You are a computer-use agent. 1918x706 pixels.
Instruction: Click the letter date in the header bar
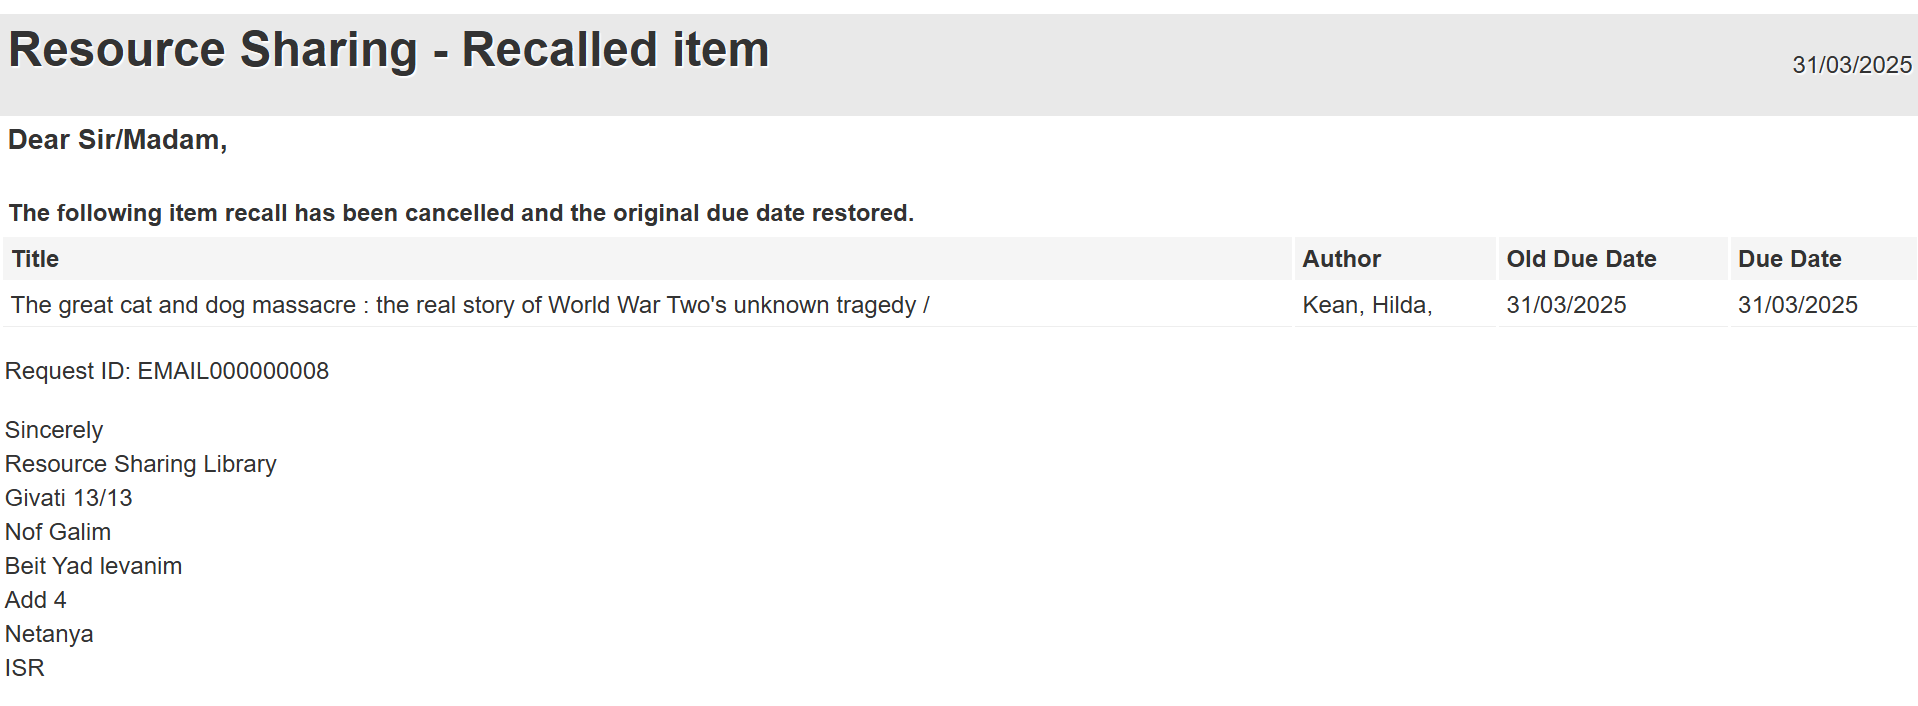pos(1851,65)
